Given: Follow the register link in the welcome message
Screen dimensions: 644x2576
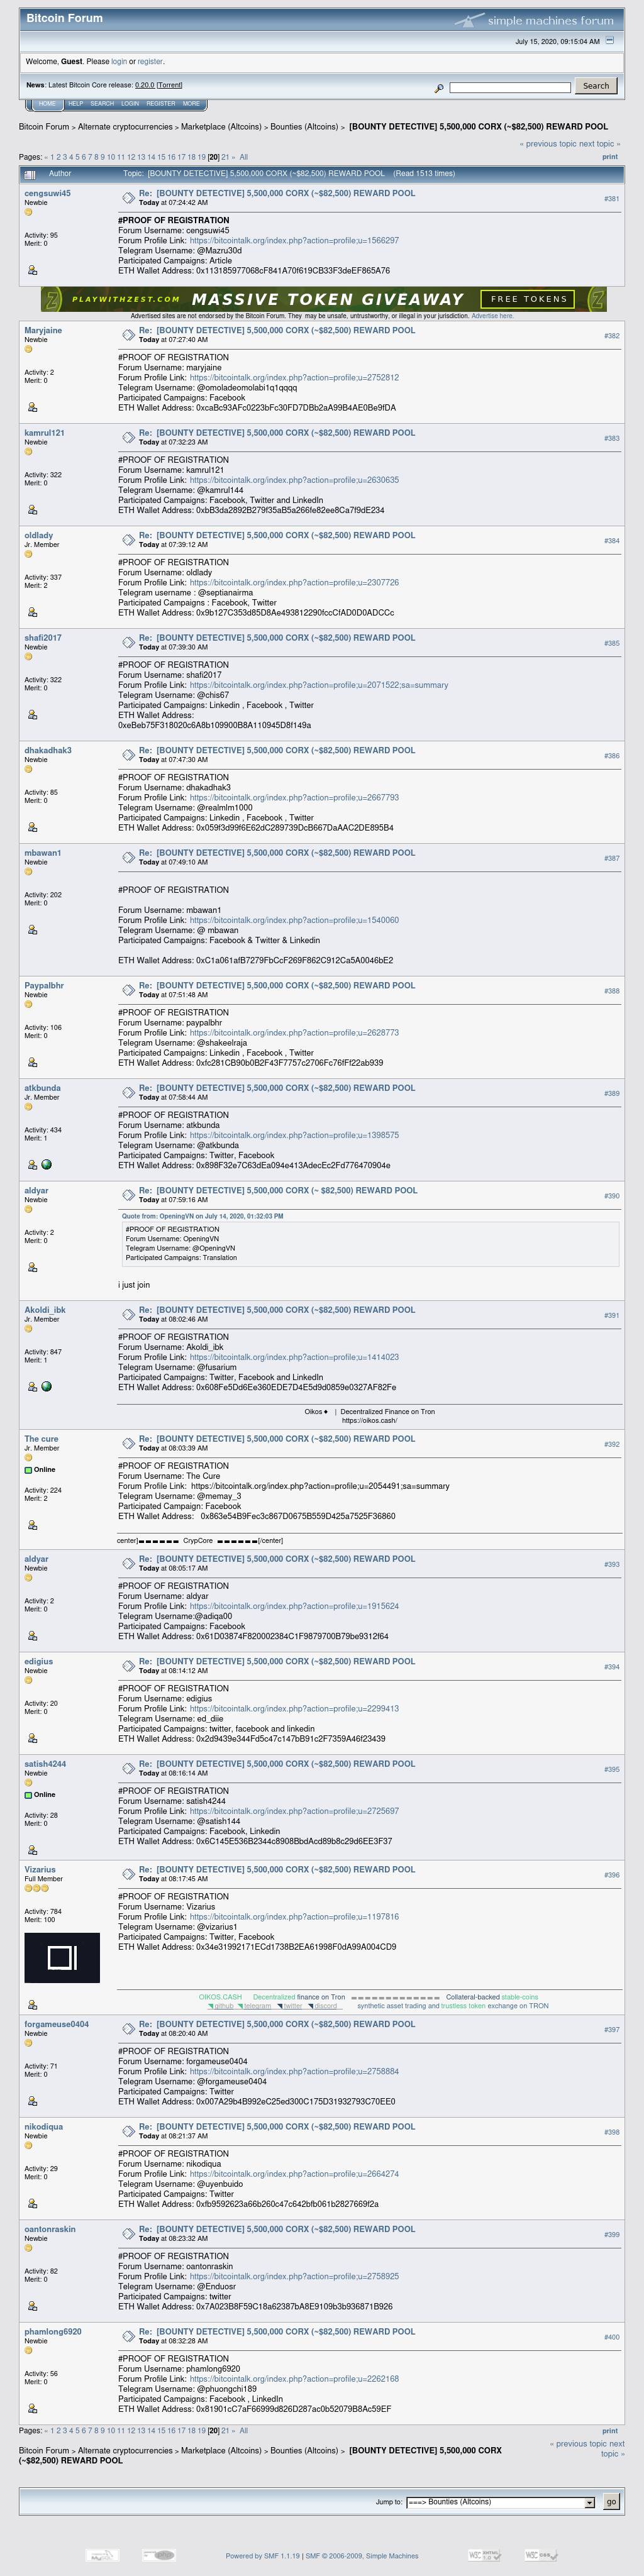Looking at the screenshot, I should tap(150, 61).
